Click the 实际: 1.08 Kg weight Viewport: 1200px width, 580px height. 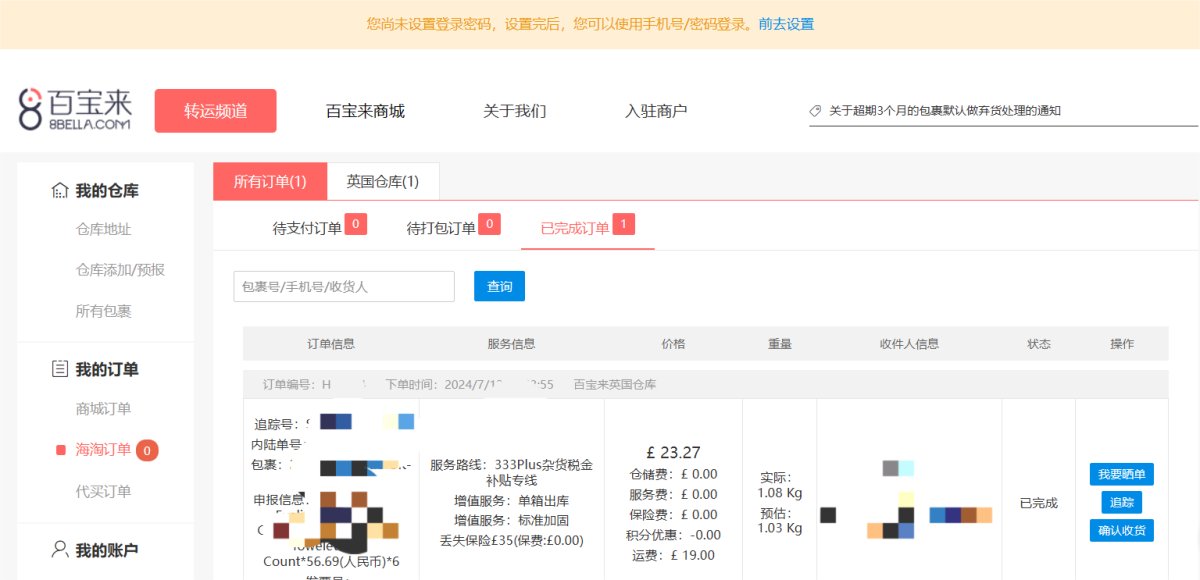(780, 486)
